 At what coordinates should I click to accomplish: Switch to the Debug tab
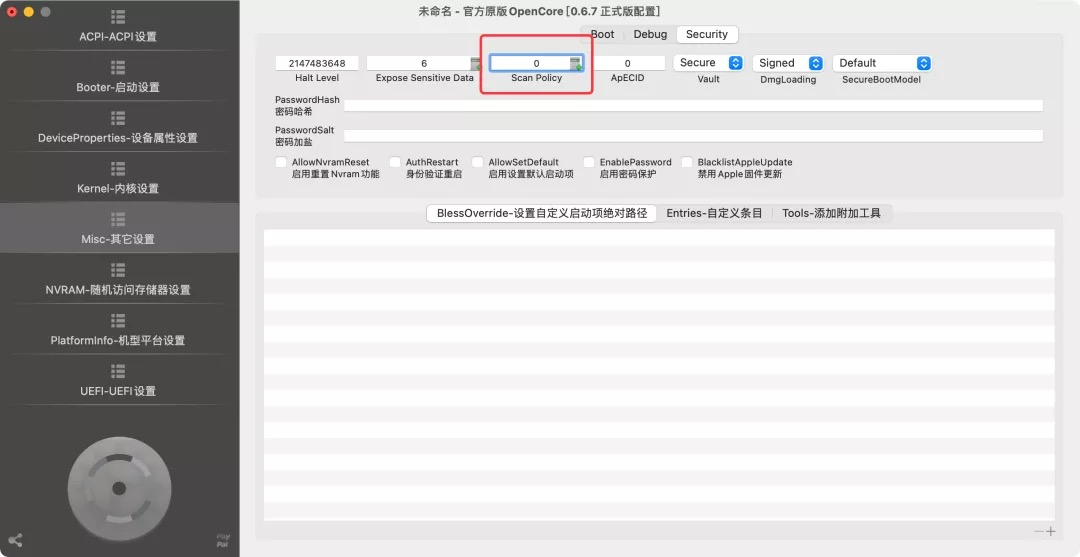pyautogui.click(x=650, y=34)
